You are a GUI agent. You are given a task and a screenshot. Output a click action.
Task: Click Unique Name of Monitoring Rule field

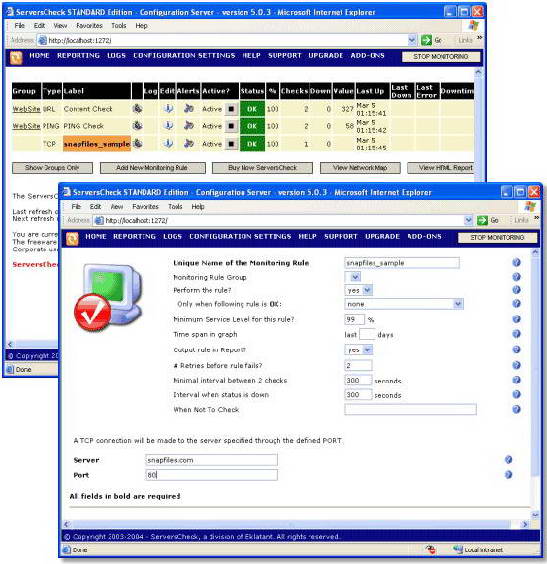[x=402, y=263]
